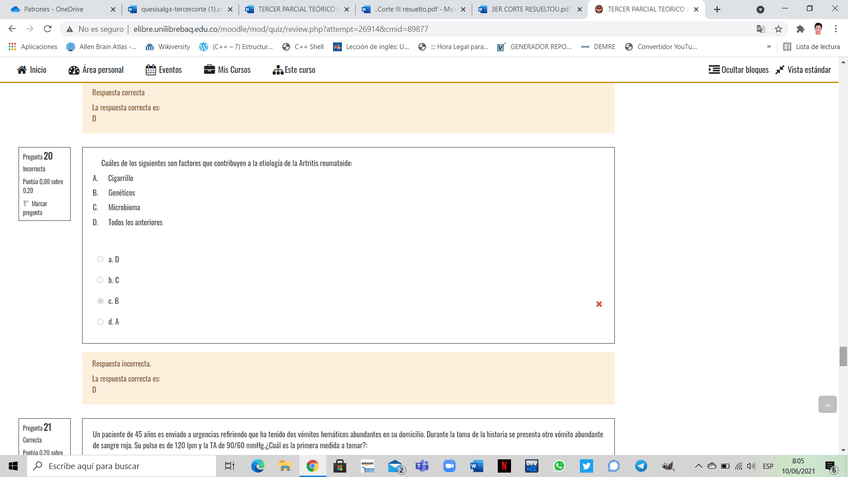This screenshot has height=477, width=848.
Task: Open a new browser tab
Action: pos(717,9)
